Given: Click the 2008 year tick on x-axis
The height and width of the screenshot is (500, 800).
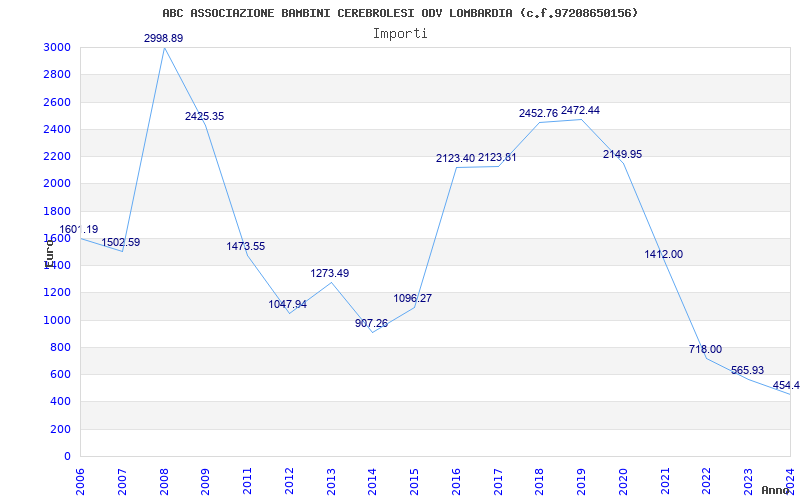Looking at the screenshot, I should (x=164, y=481).
